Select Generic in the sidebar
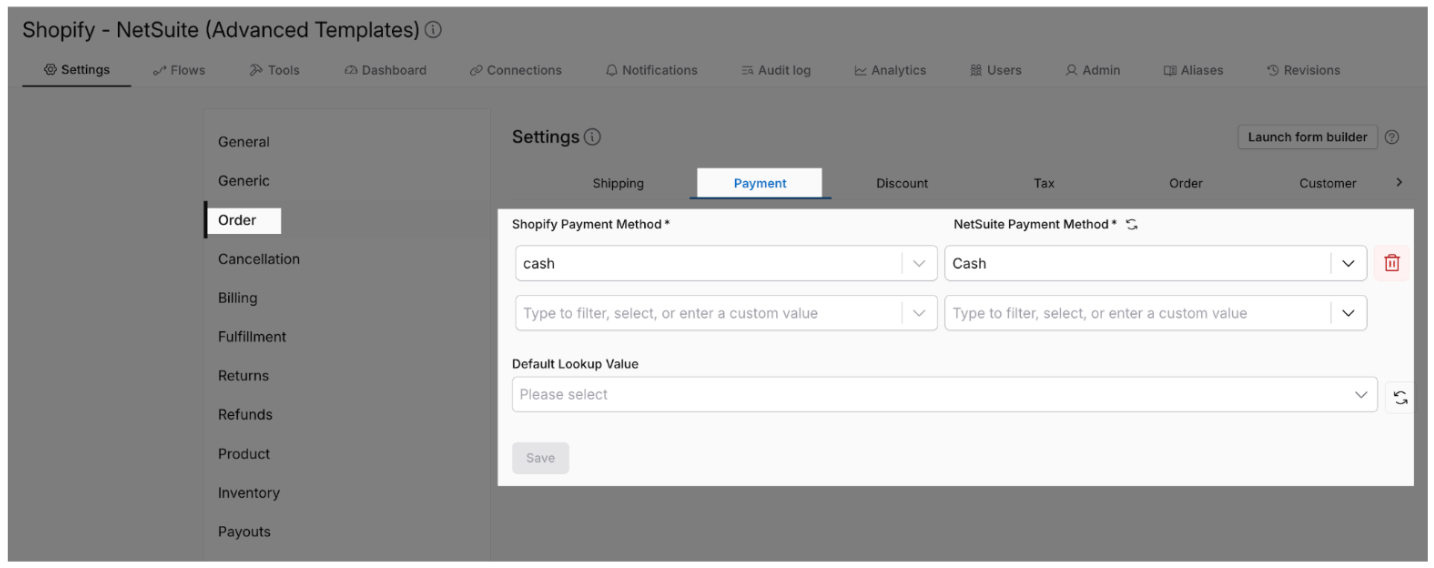The width and height of the screenshot is (1434, 568). coord(244,181)
